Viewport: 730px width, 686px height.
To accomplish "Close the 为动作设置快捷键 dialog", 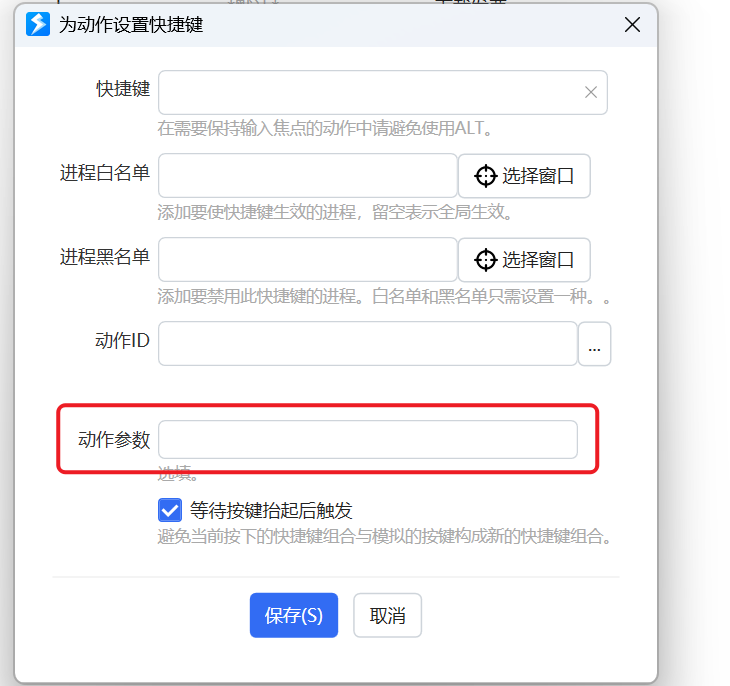I will (x=632, y=25).
